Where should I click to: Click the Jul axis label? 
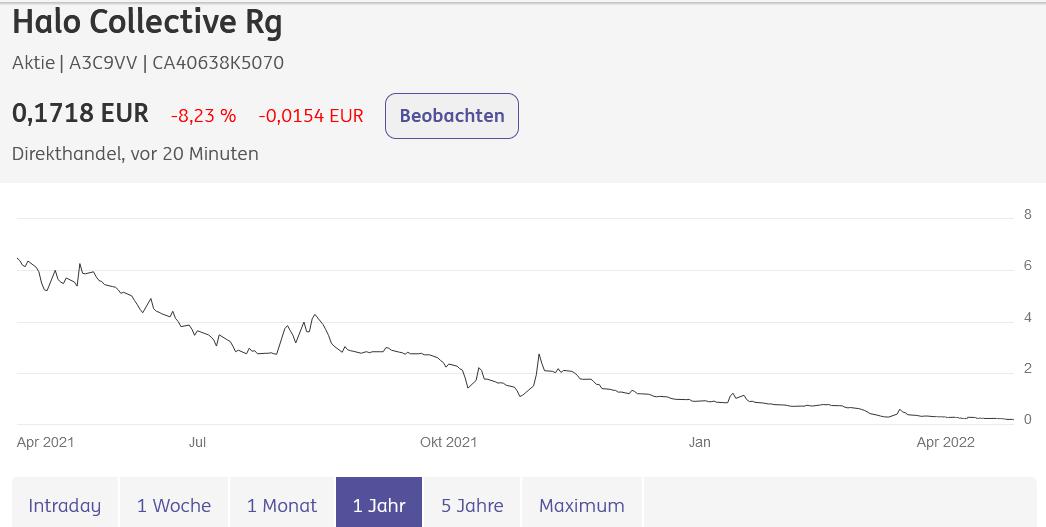(197, 442)
